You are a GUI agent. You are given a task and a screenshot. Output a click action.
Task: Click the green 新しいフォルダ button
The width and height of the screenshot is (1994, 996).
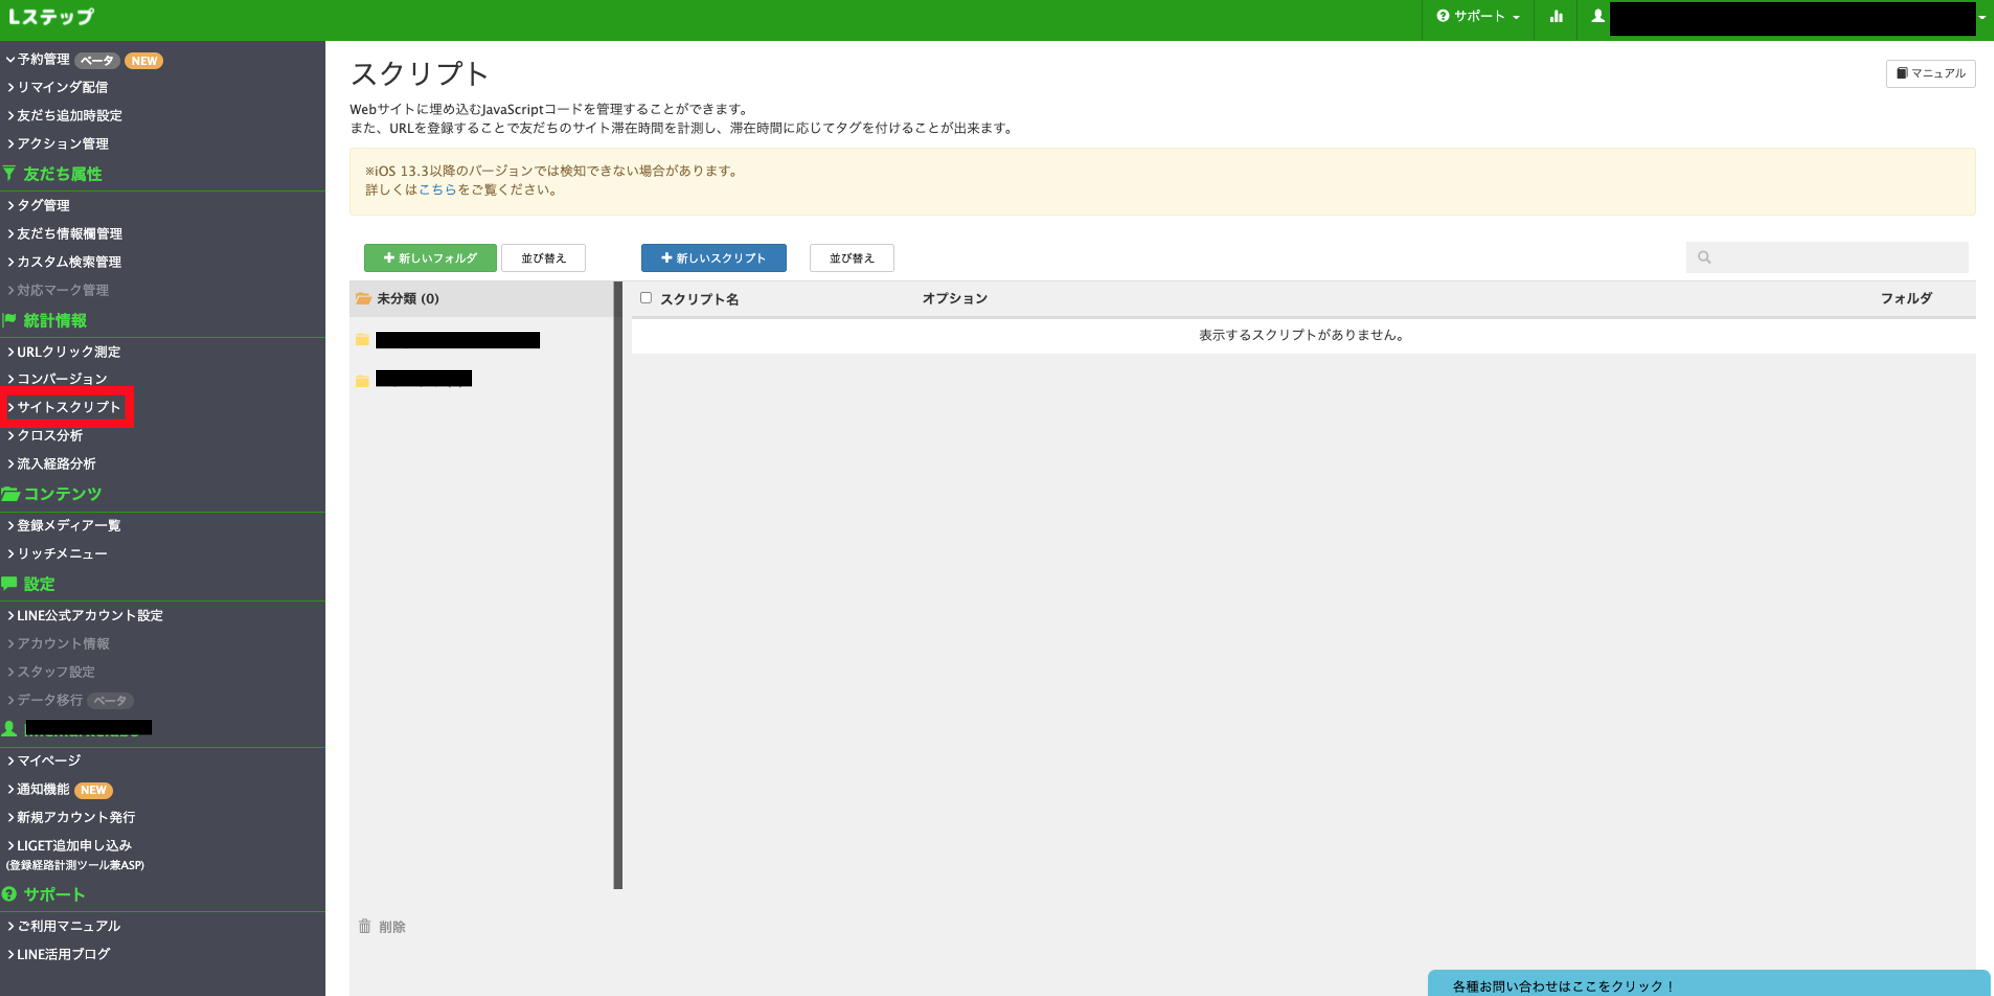click(x=430, y=258)
